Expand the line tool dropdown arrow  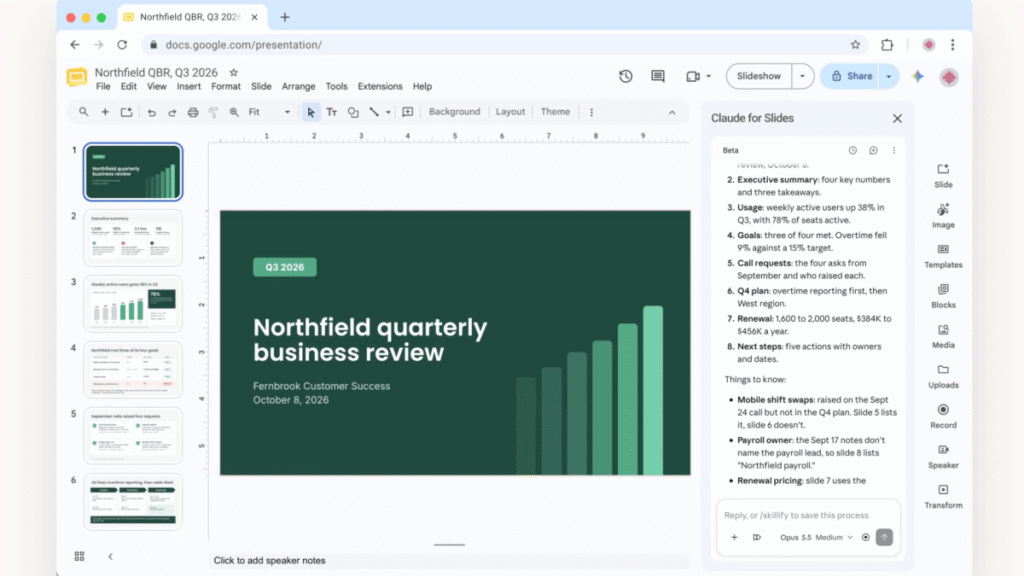[x=388, y=112]
